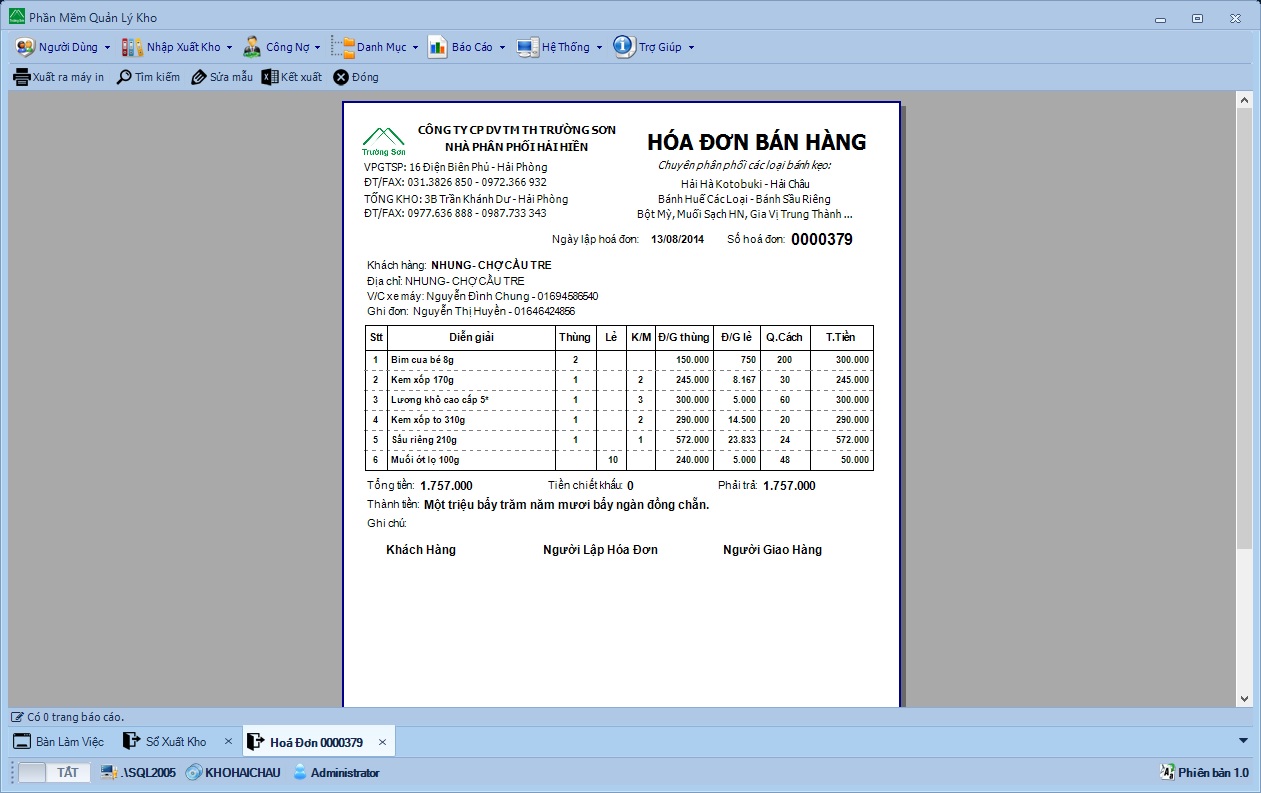Expand the Người Dùng dropdown menu
Viewport: 1261px width, 793px height.
(x=107, y=47)
